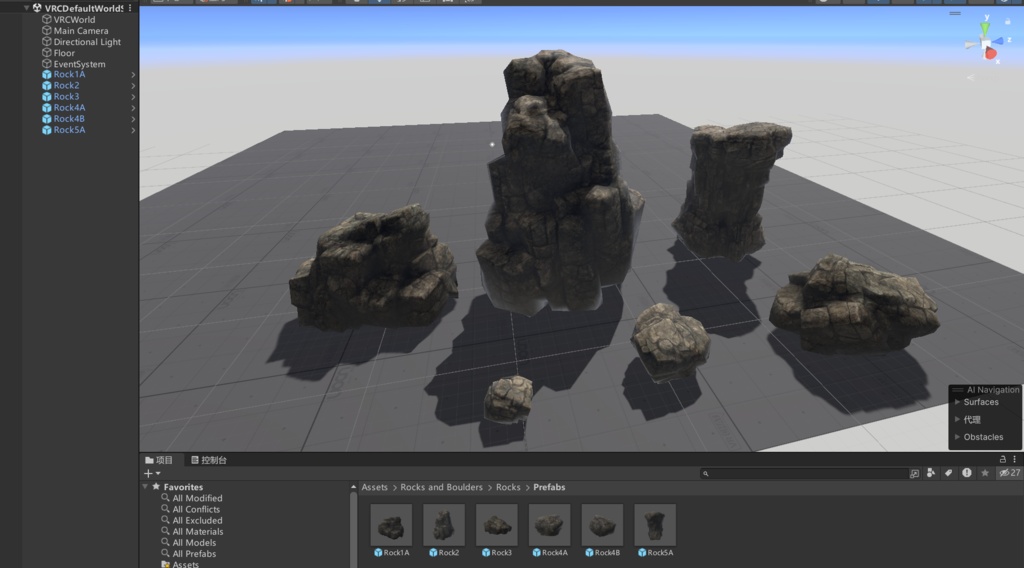This screenshot has height=568, width=1024.
Task: Select EventSystem in the Hierarchy
Action: [x=79, y=64]
